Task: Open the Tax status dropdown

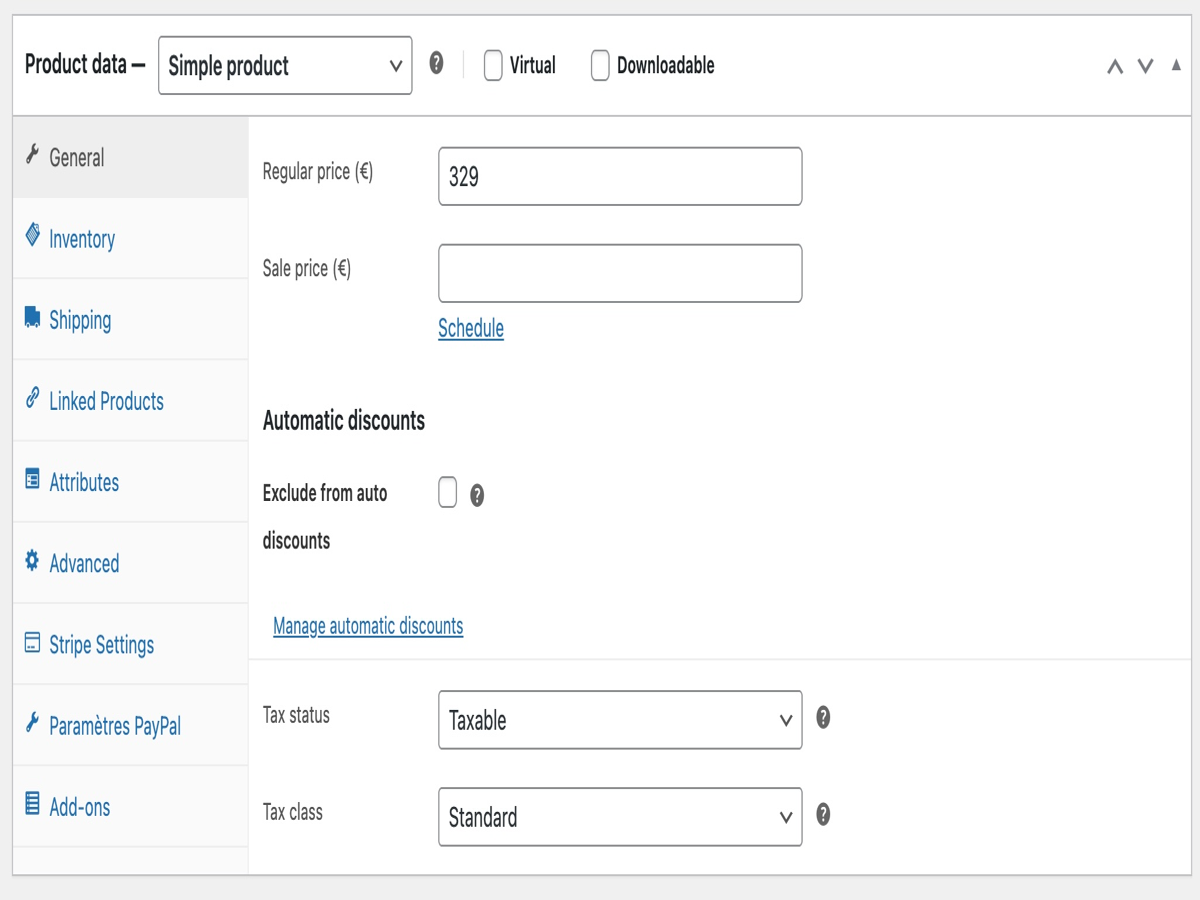Action: [x=619, y=720]
